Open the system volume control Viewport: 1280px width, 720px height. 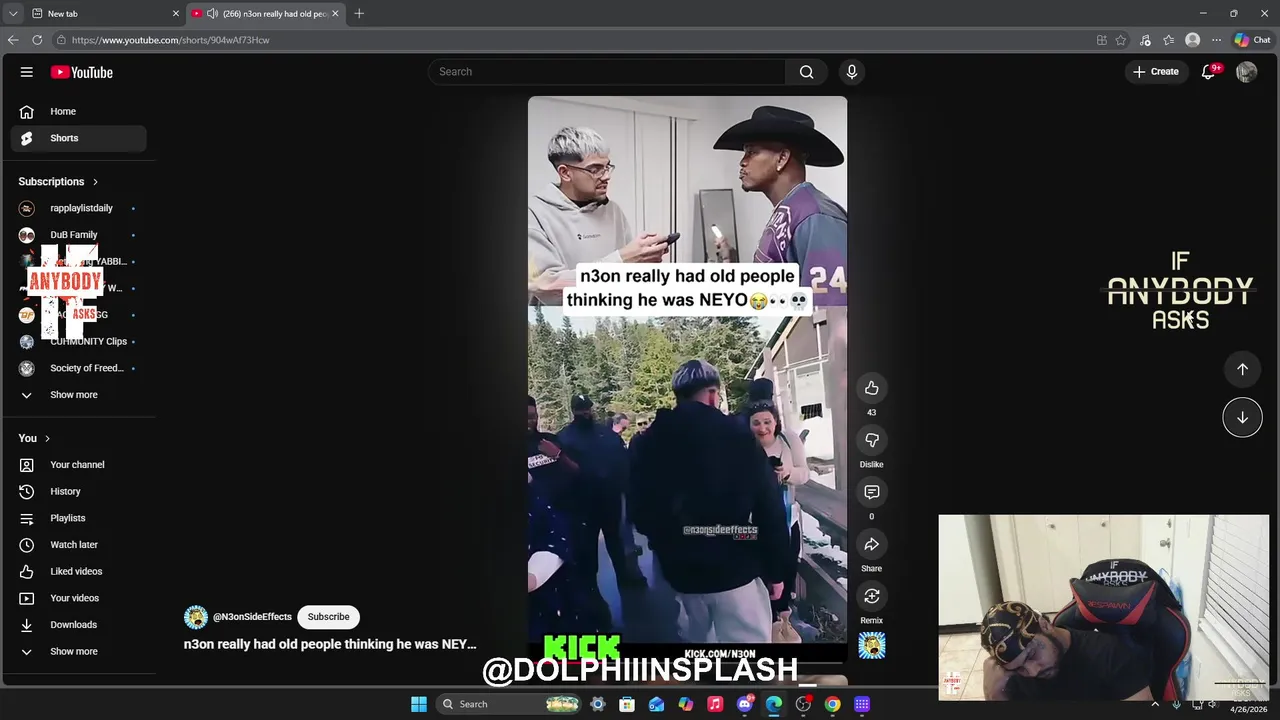[1215, 704]
